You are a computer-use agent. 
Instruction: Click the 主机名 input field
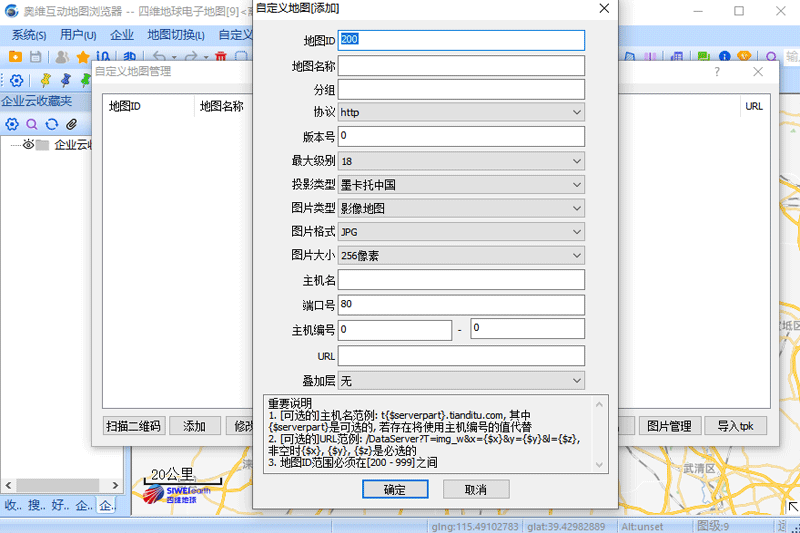[x=461, y=280]
